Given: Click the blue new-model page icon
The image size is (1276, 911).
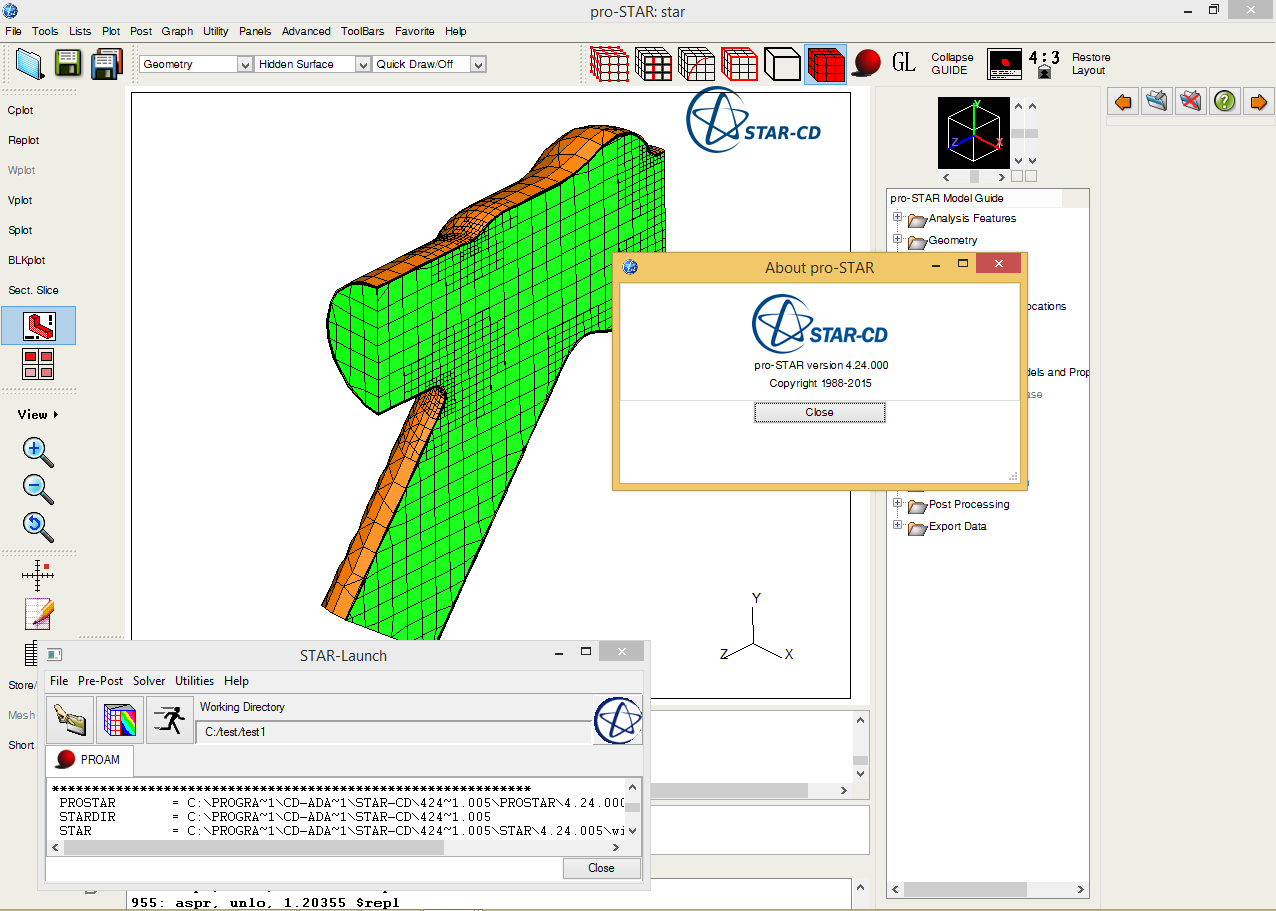Looking at the screenshot, I should pos(31,64).
